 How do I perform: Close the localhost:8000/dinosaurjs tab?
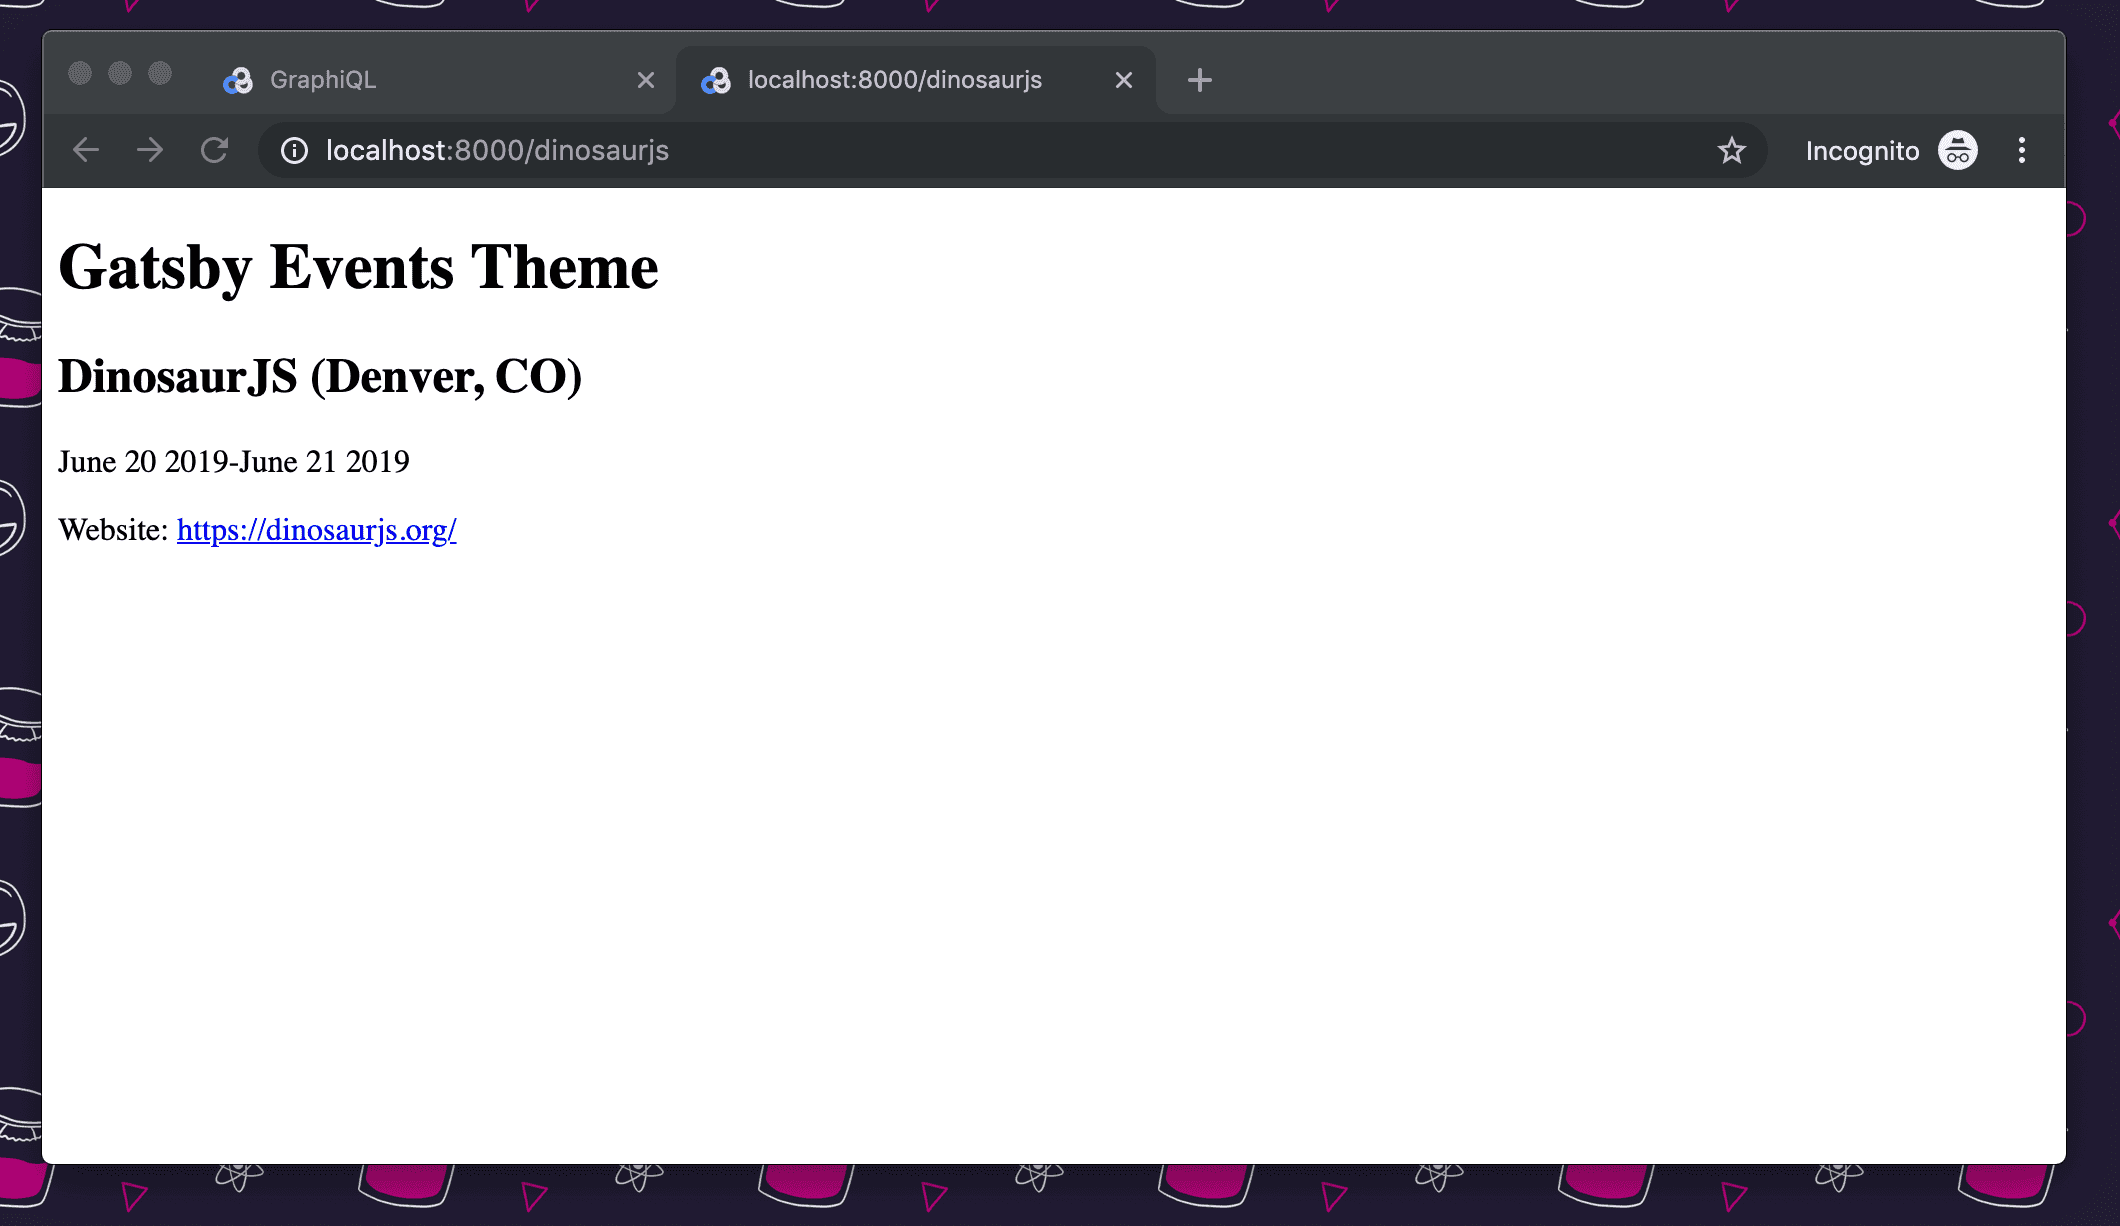pyautogui.click(x=1124, y=80)
